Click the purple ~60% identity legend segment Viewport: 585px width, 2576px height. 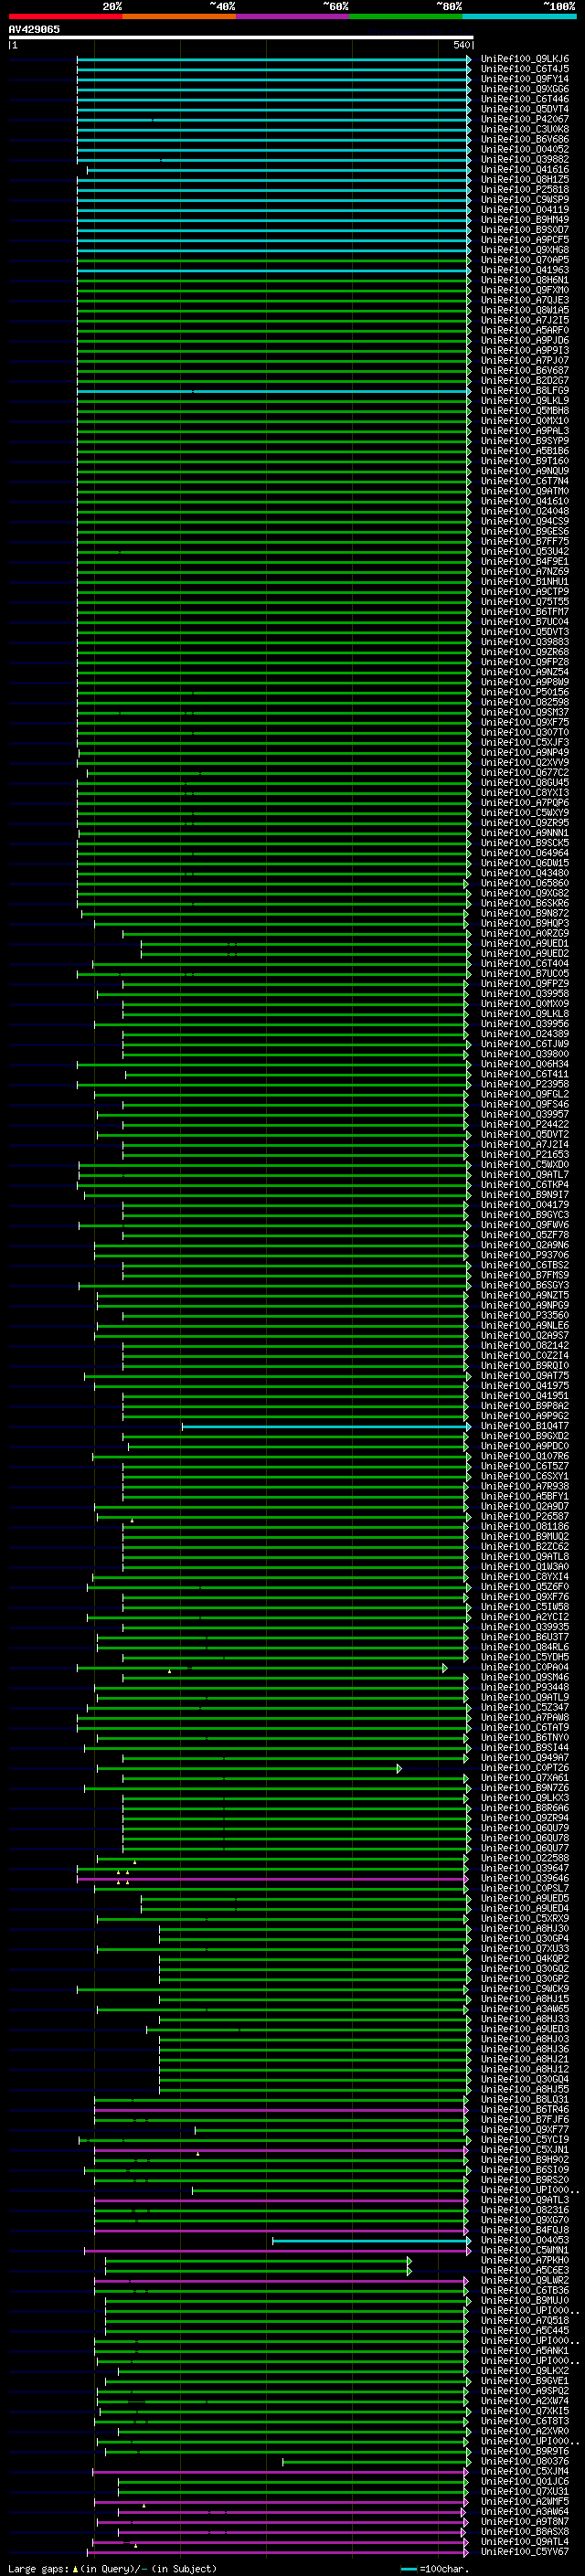[293, 16]
